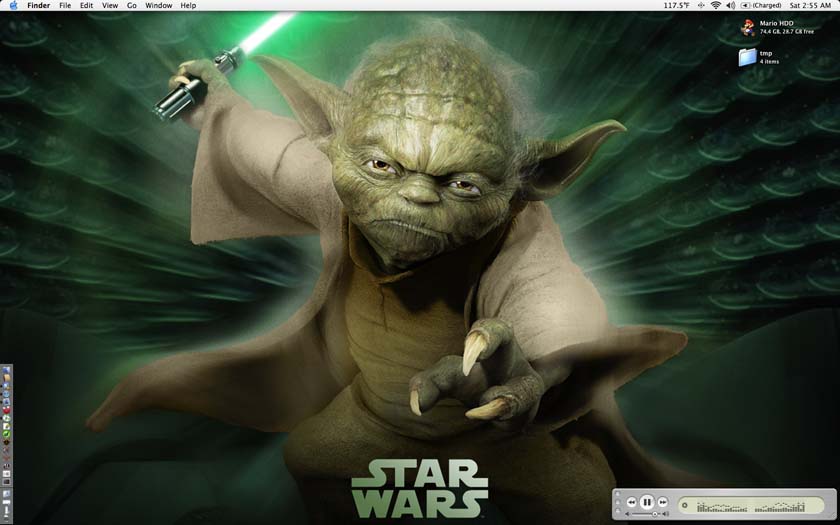The height and width of the screenshot is (525, 840).
Task: Open the Go menu
Action: 132,5
